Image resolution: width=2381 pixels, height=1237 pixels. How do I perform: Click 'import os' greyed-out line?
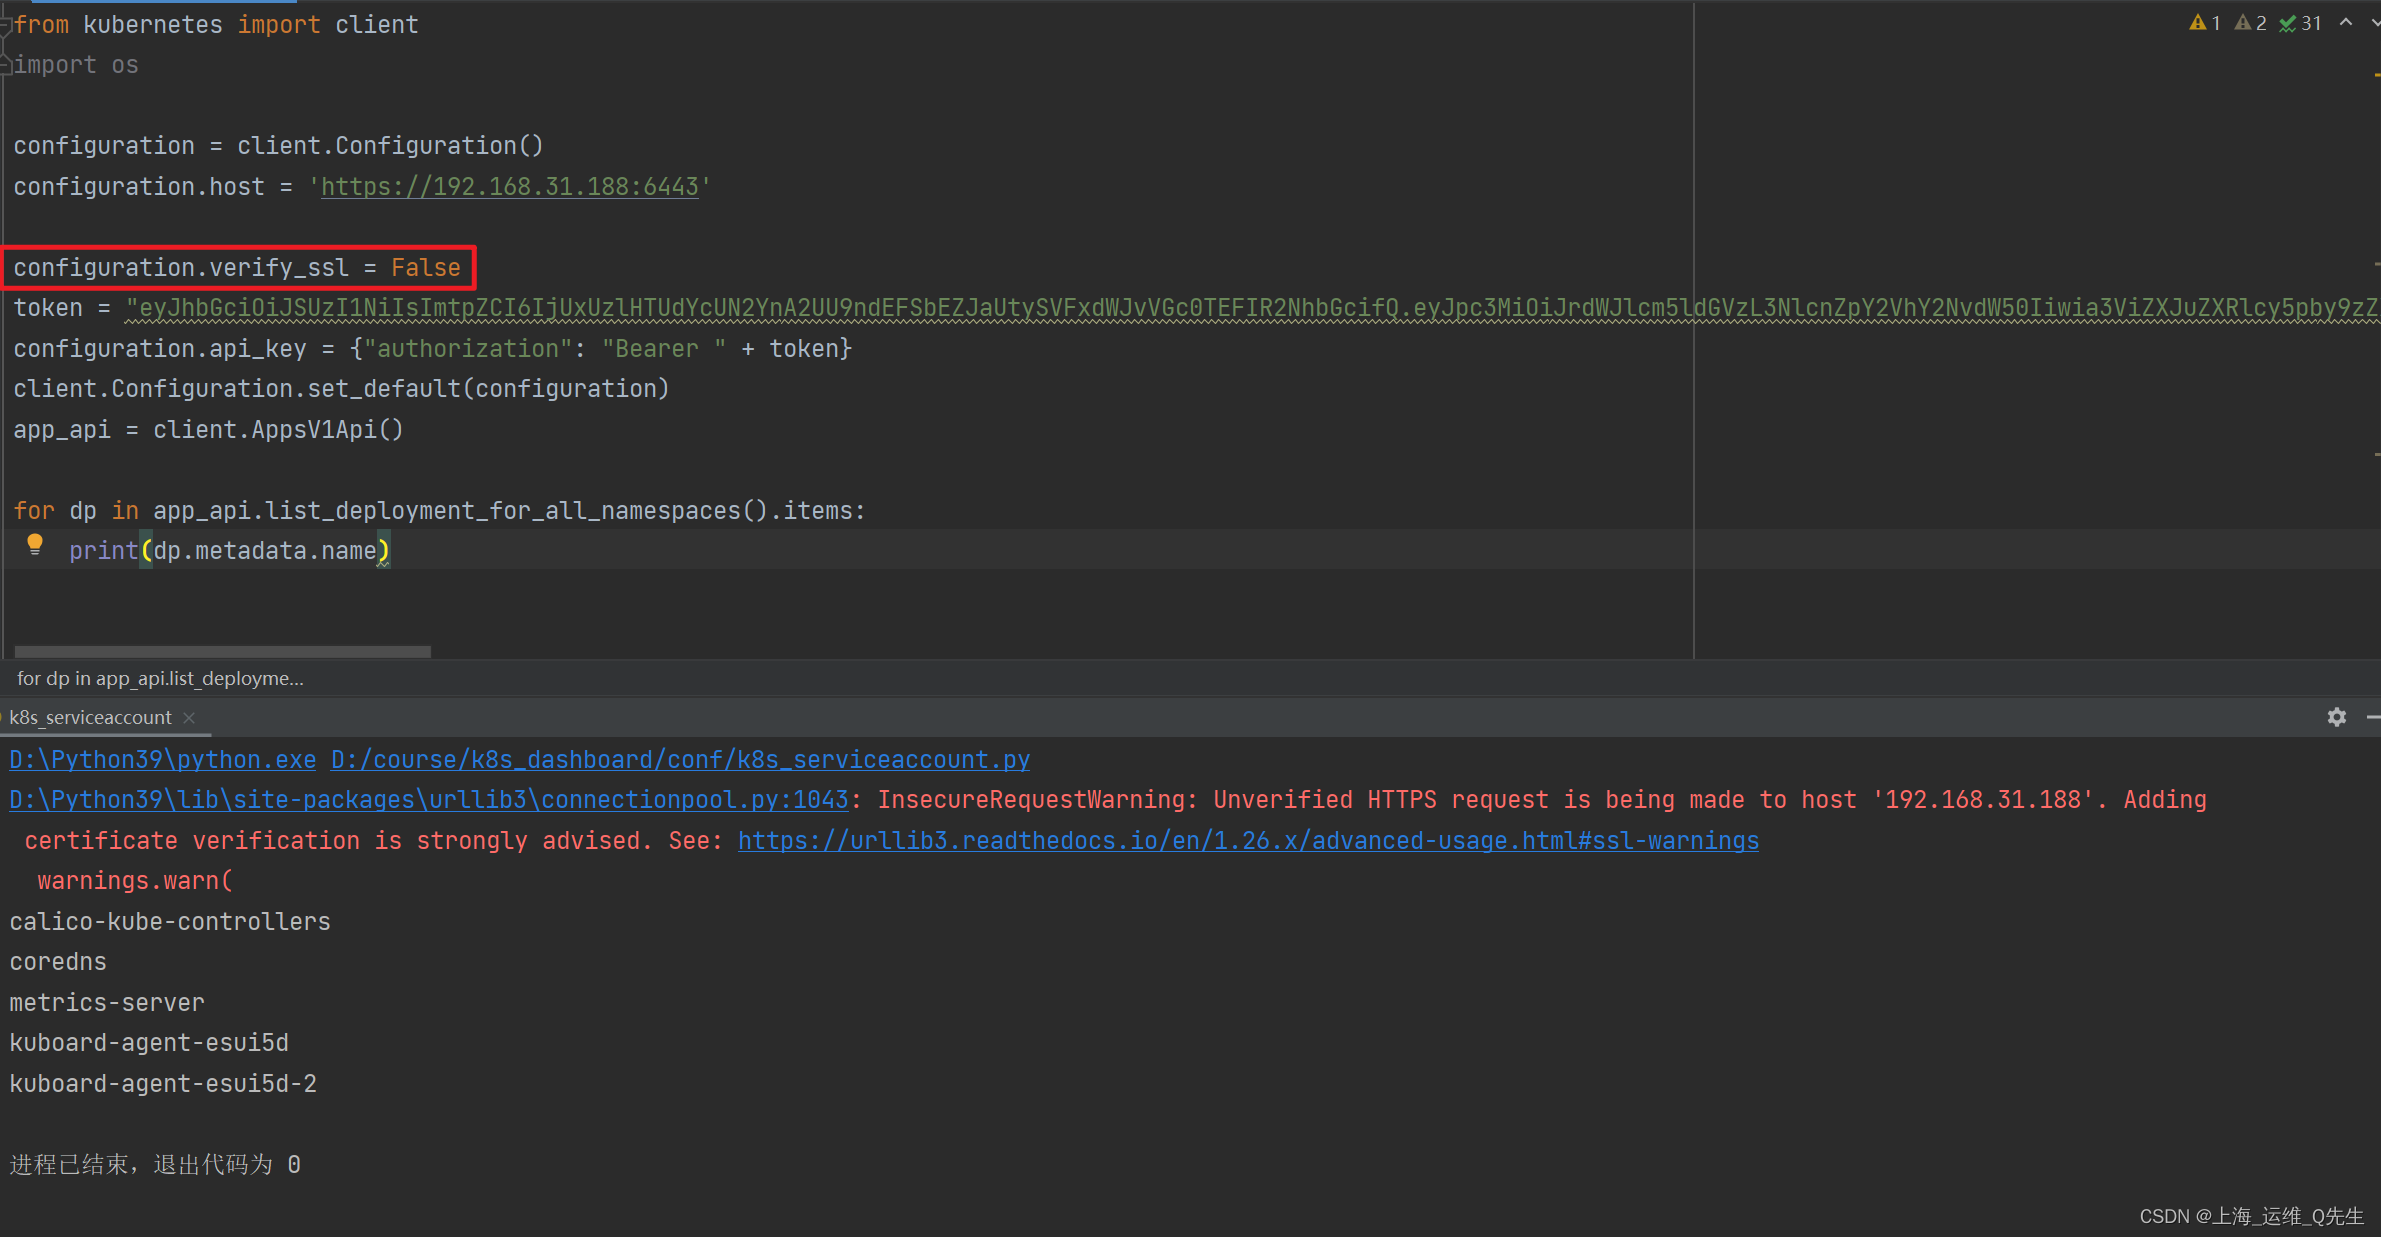[76, 65]
